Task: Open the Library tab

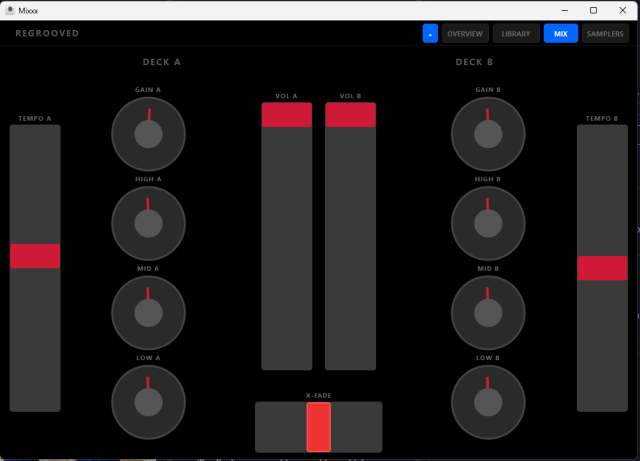Action: click(516, 34)
